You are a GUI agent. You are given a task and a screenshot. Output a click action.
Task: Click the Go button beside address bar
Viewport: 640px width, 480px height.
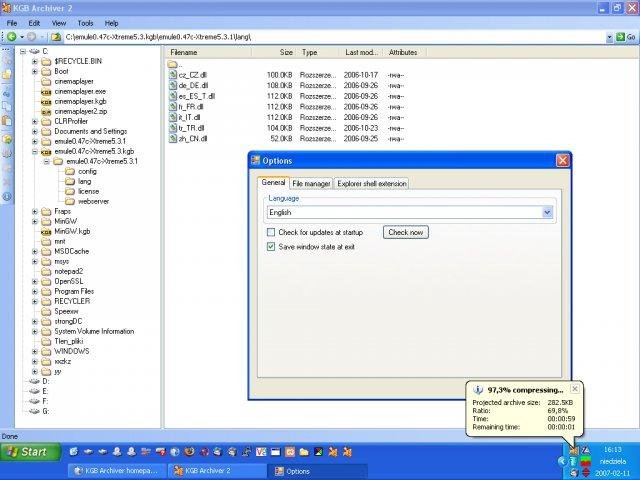[x=626, y=37]
